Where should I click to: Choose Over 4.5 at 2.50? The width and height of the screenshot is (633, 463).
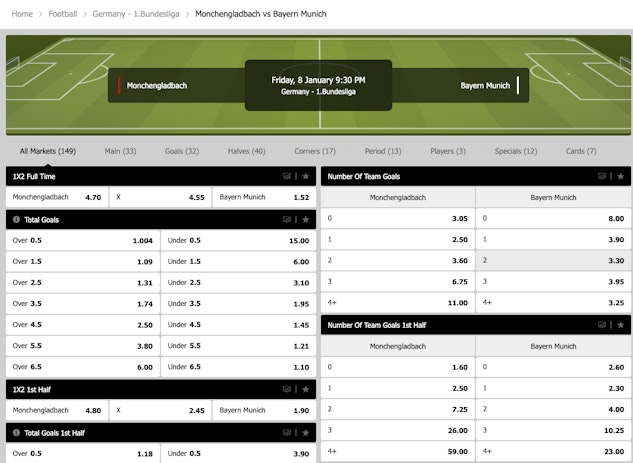click(x=83, y=325)
